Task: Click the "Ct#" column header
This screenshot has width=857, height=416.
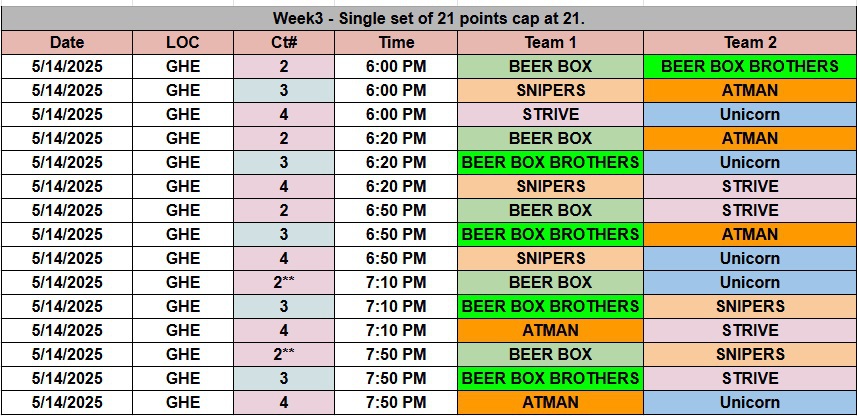Action: [283, 43]
